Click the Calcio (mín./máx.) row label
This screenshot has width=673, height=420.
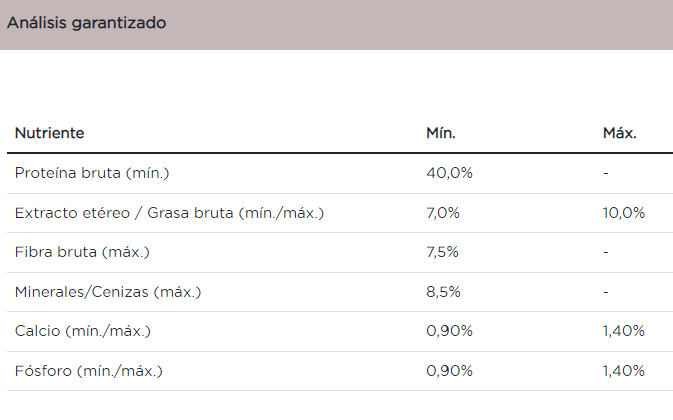pyautogui.click(x=83, y=331)
